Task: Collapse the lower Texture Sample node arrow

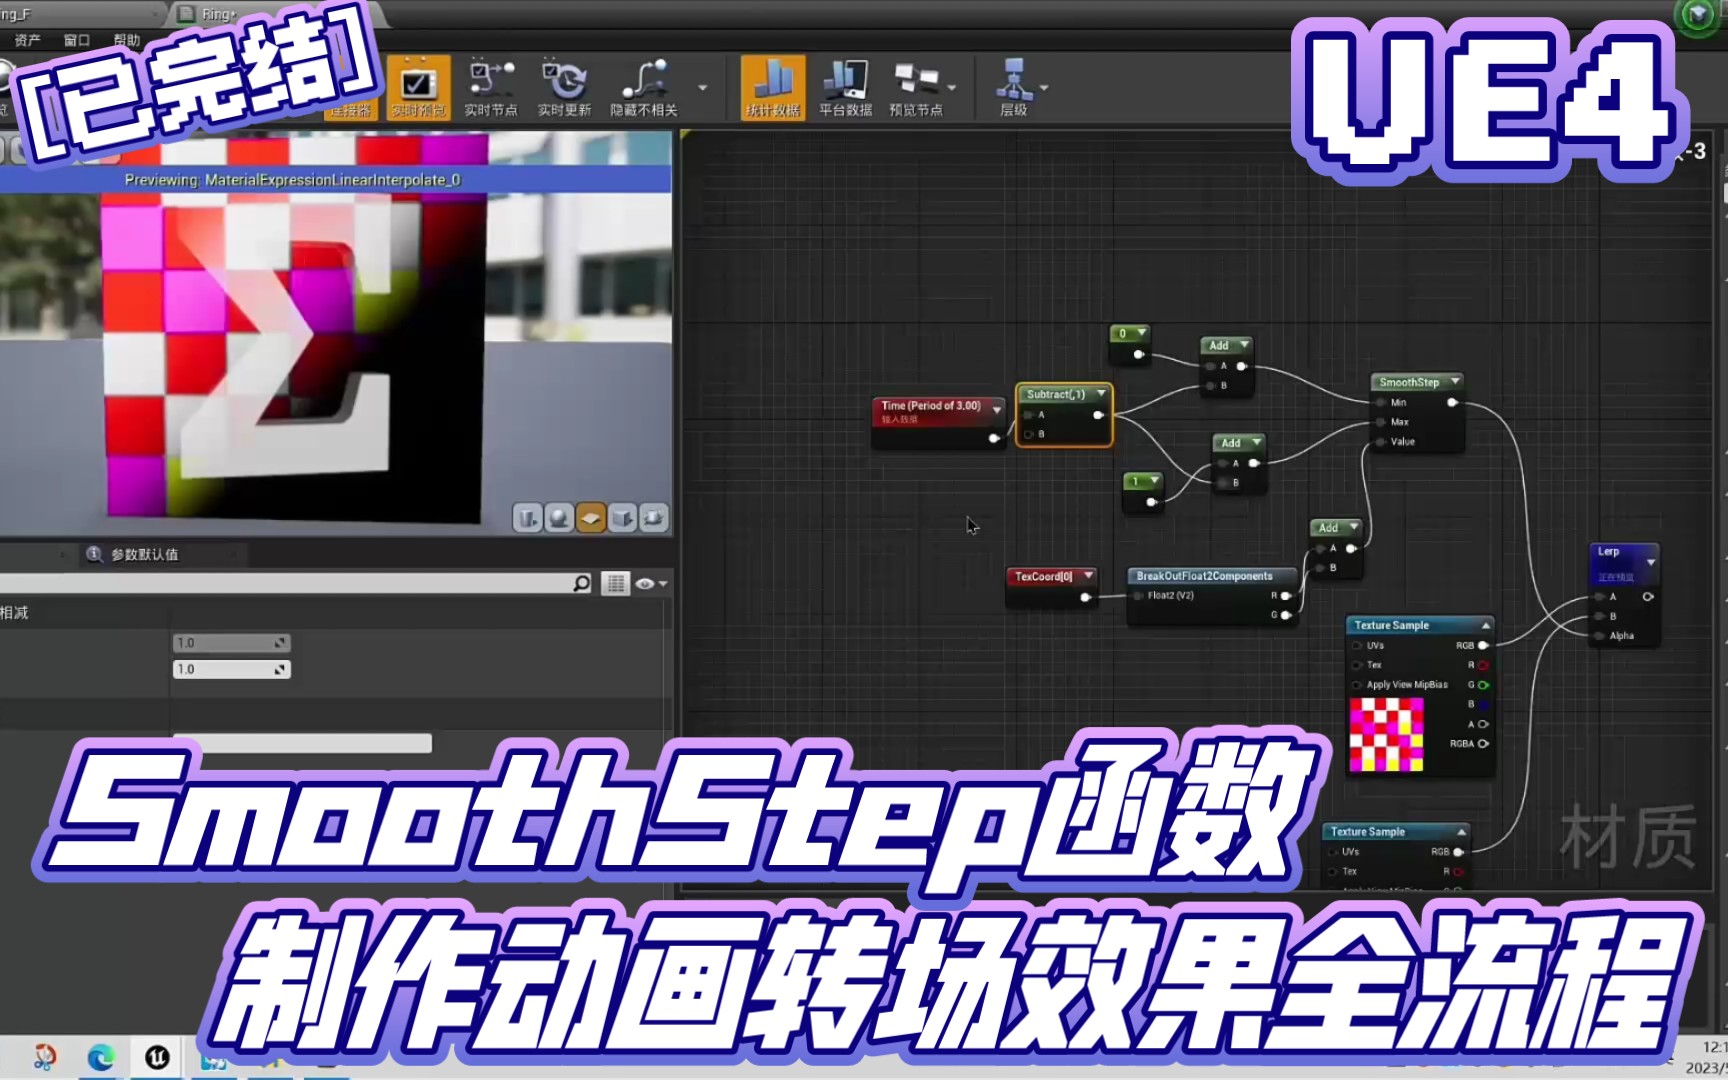Action: [x=1461, y=831]
